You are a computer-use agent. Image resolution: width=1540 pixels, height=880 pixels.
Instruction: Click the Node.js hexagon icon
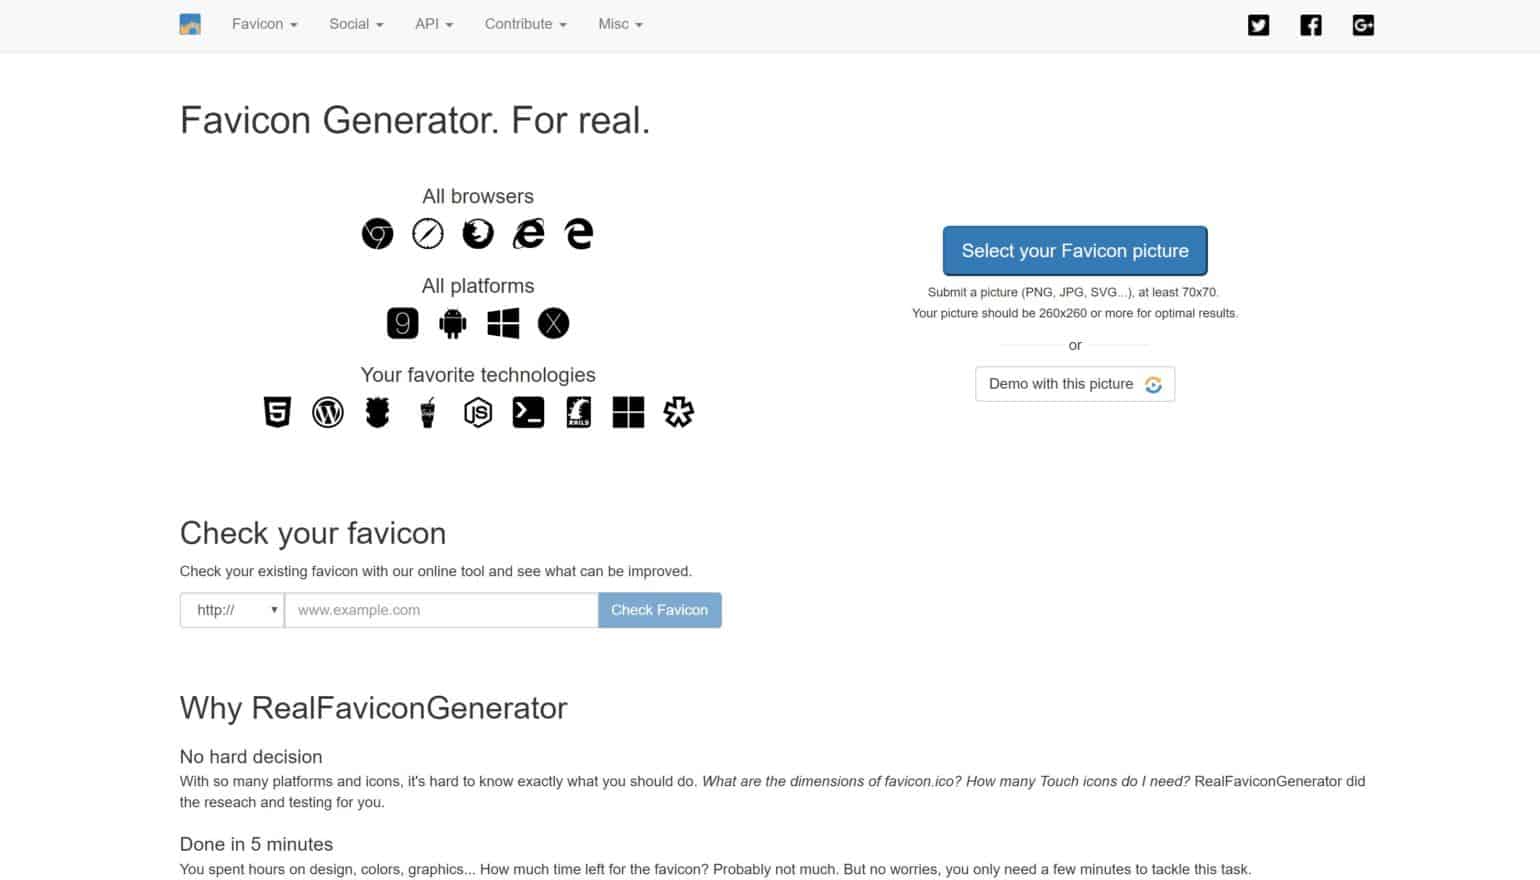coord(478,412)
